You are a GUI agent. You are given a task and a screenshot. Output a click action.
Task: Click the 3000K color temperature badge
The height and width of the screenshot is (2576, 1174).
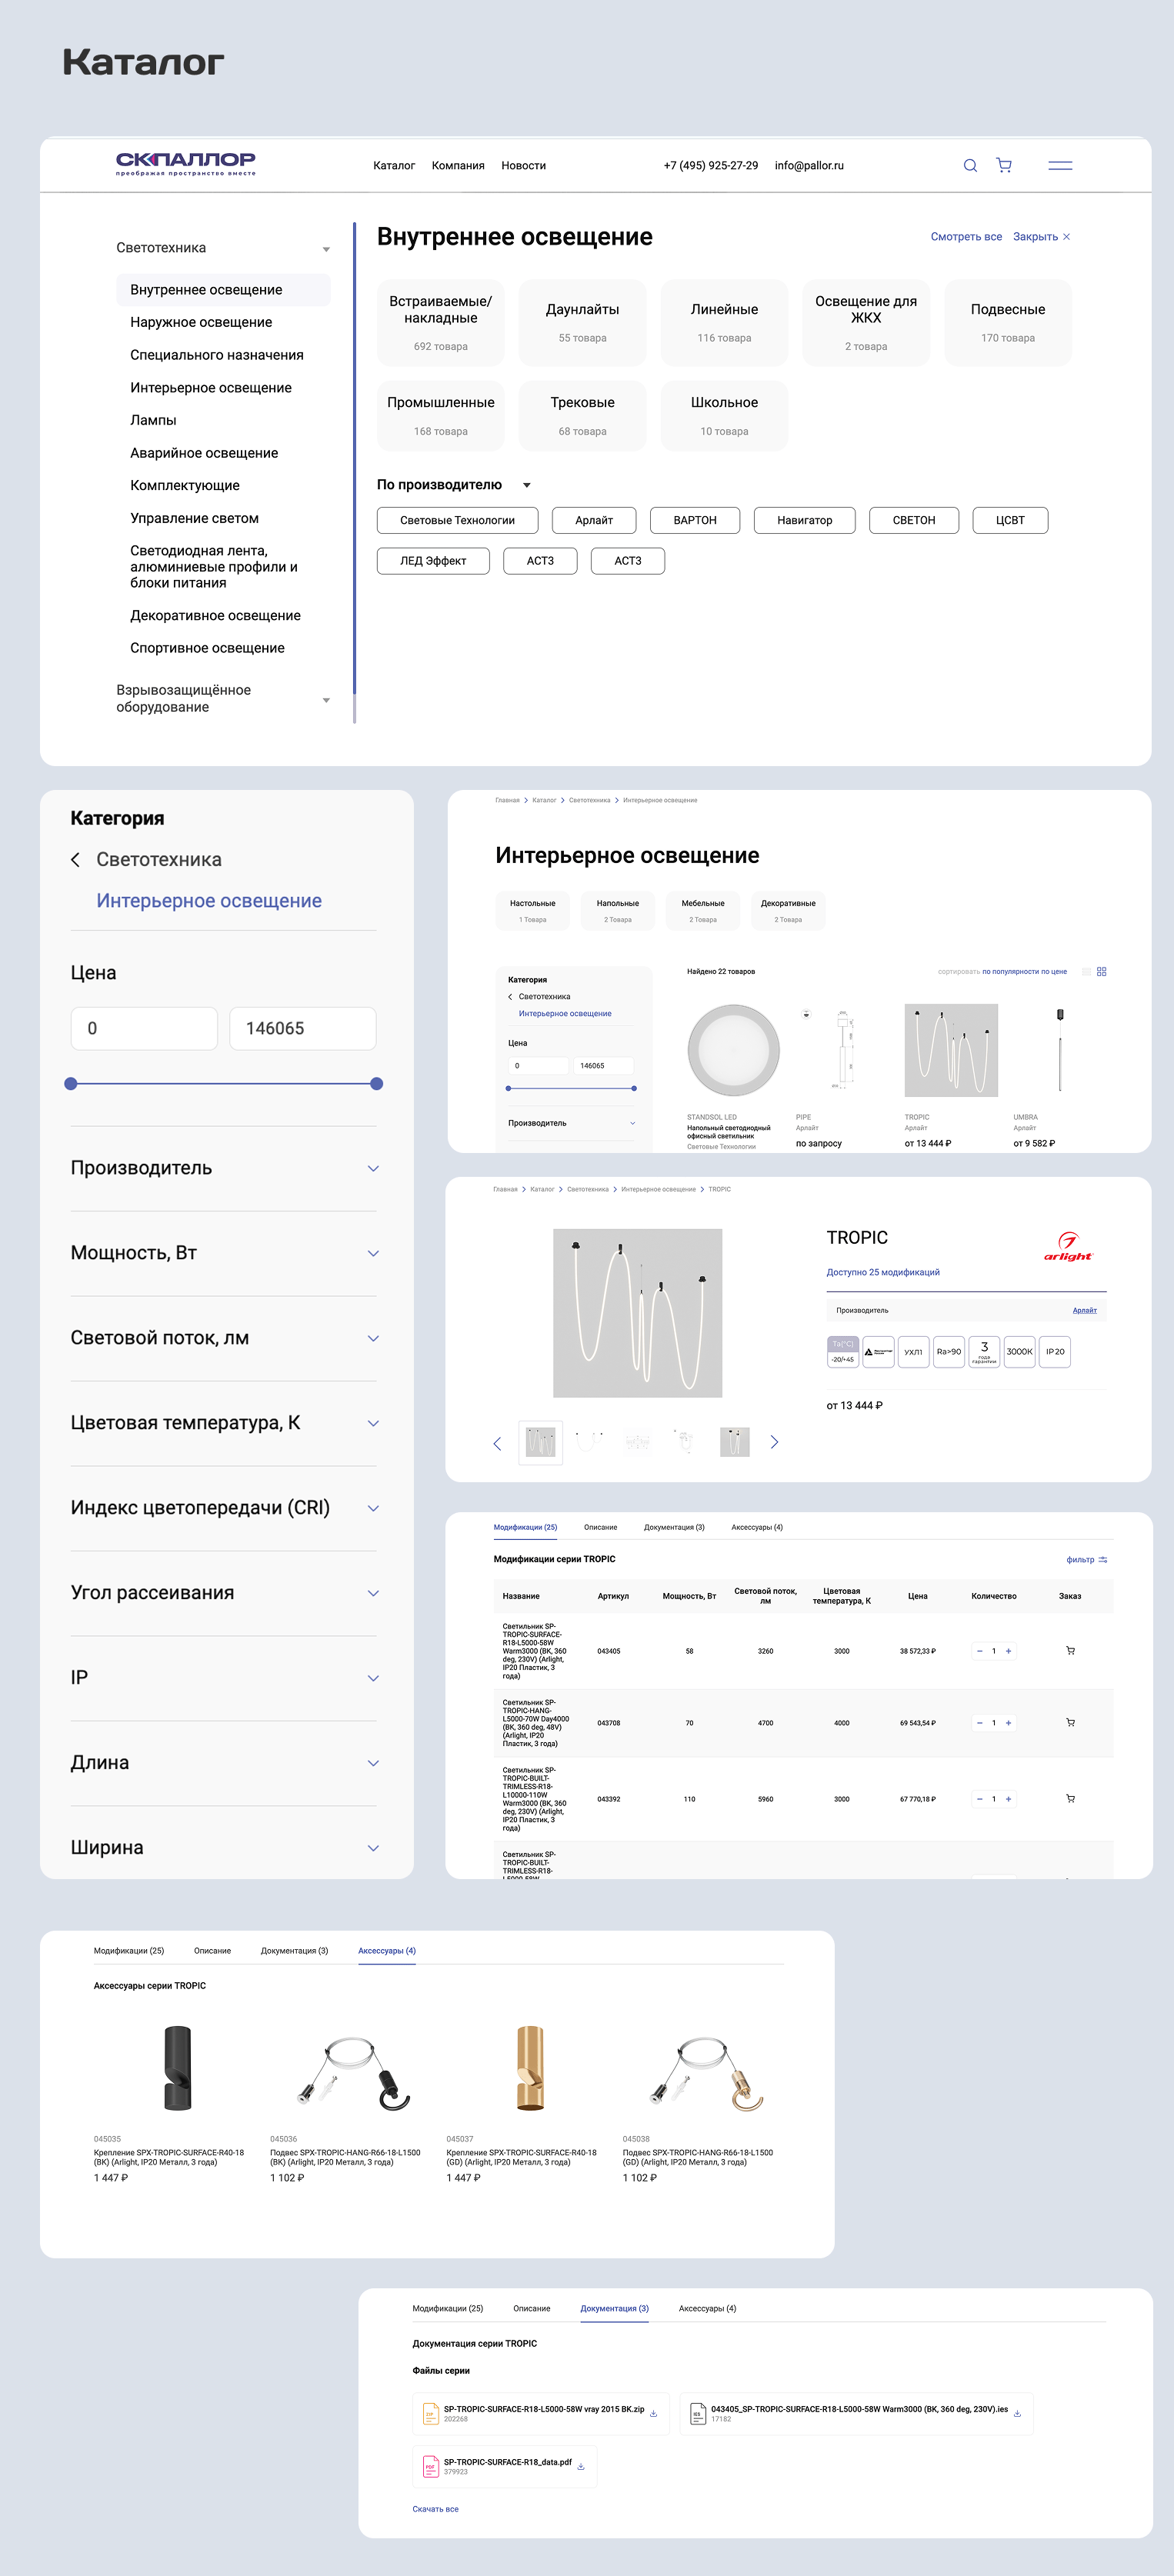1020,1352
